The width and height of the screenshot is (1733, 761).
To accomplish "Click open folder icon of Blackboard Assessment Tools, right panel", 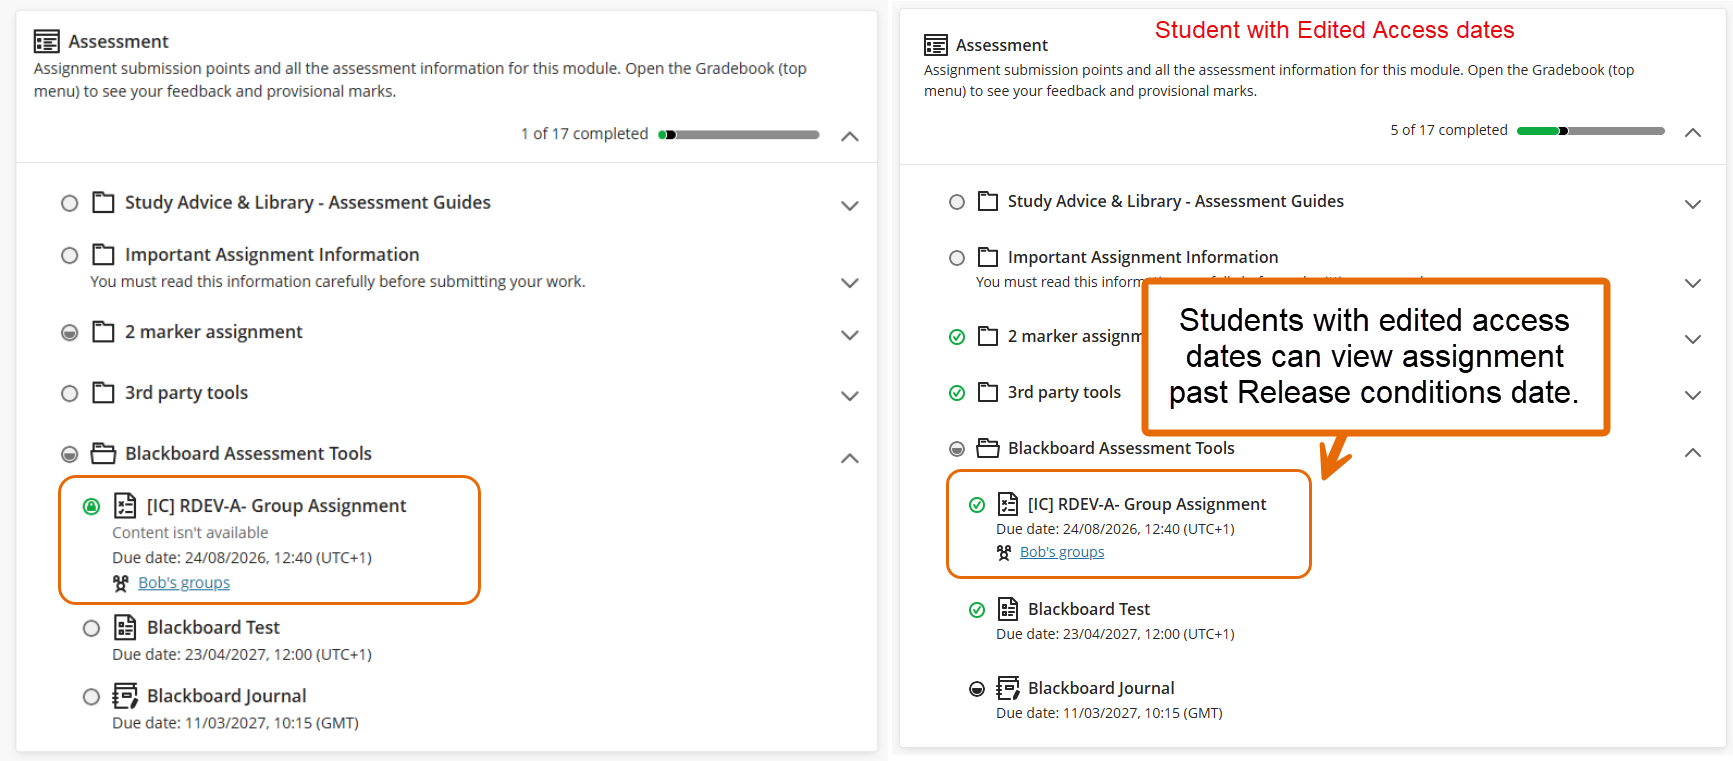I will (x=988, y=448).
